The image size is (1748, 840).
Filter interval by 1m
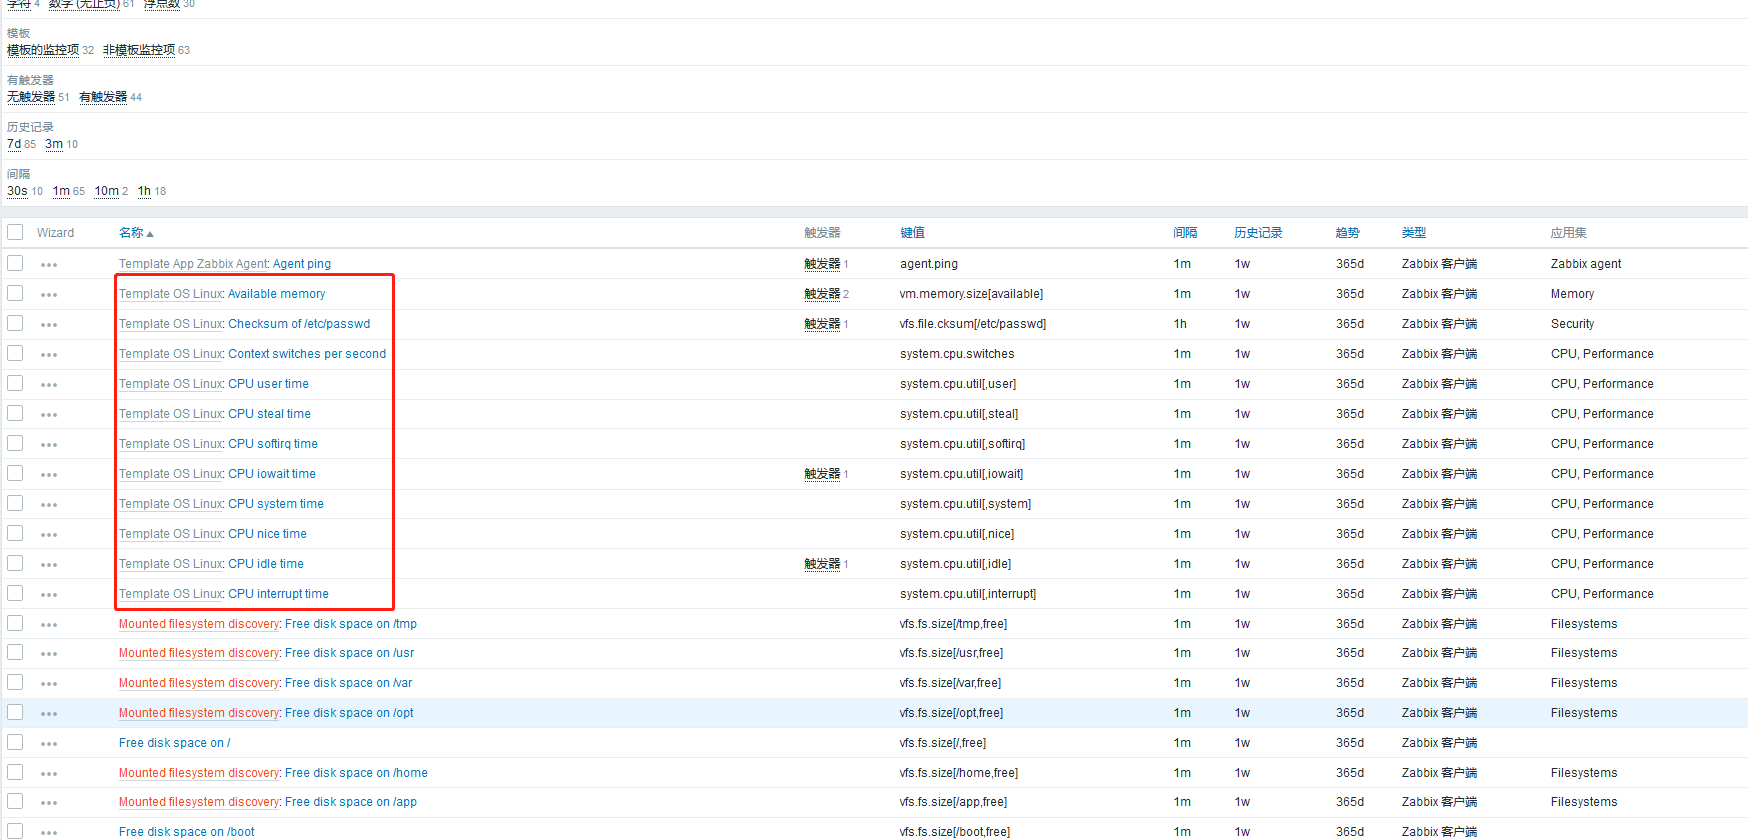[61, 191]
